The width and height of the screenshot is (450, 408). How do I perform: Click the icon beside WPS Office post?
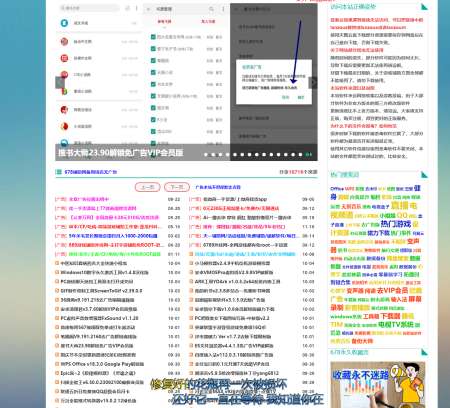(x=57, y=364)
